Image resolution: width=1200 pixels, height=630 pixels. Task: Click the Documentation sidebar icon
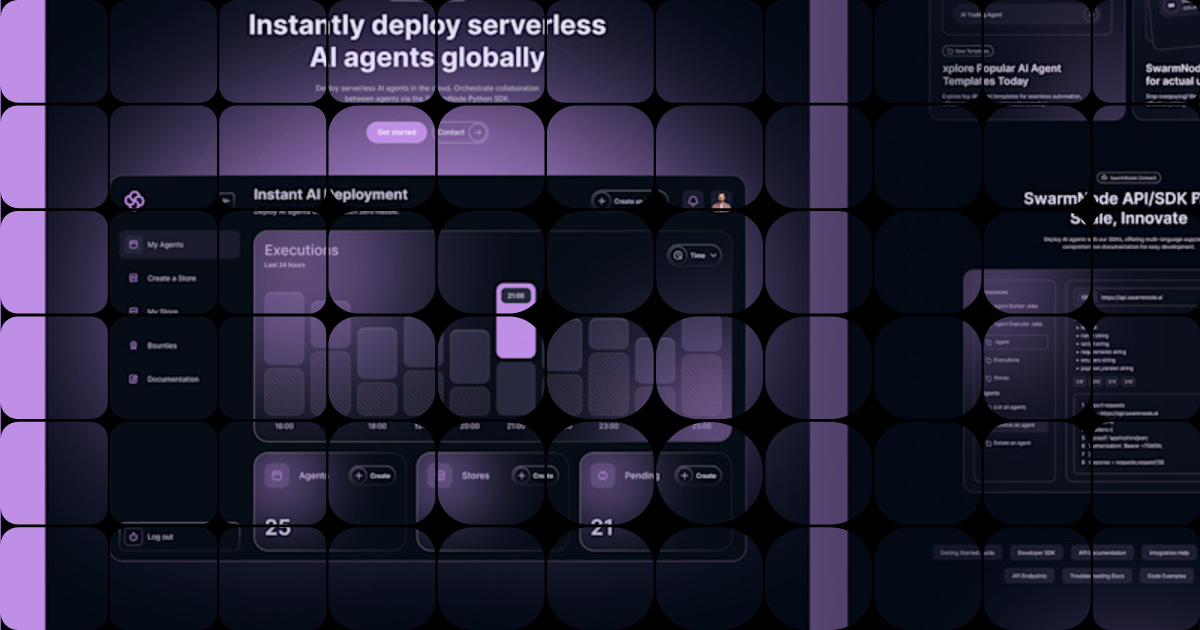point(133,379)
